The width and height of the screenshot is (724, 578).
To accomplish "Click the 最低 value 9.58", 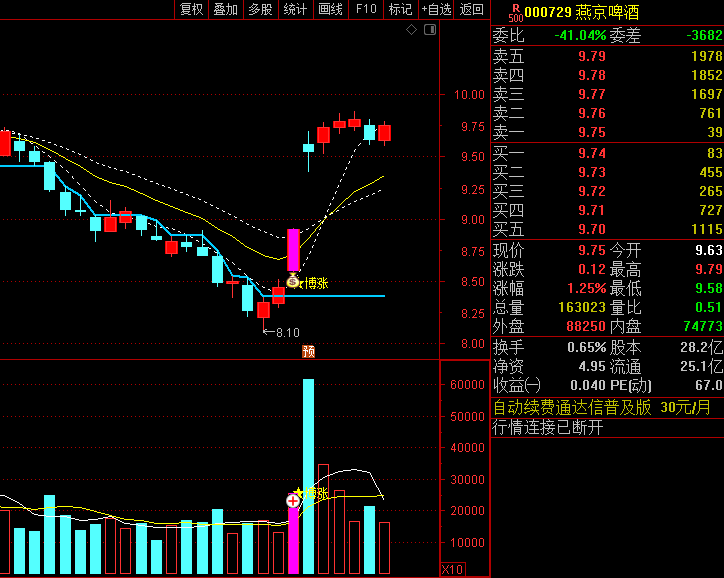I will click(x=709, y=289).
